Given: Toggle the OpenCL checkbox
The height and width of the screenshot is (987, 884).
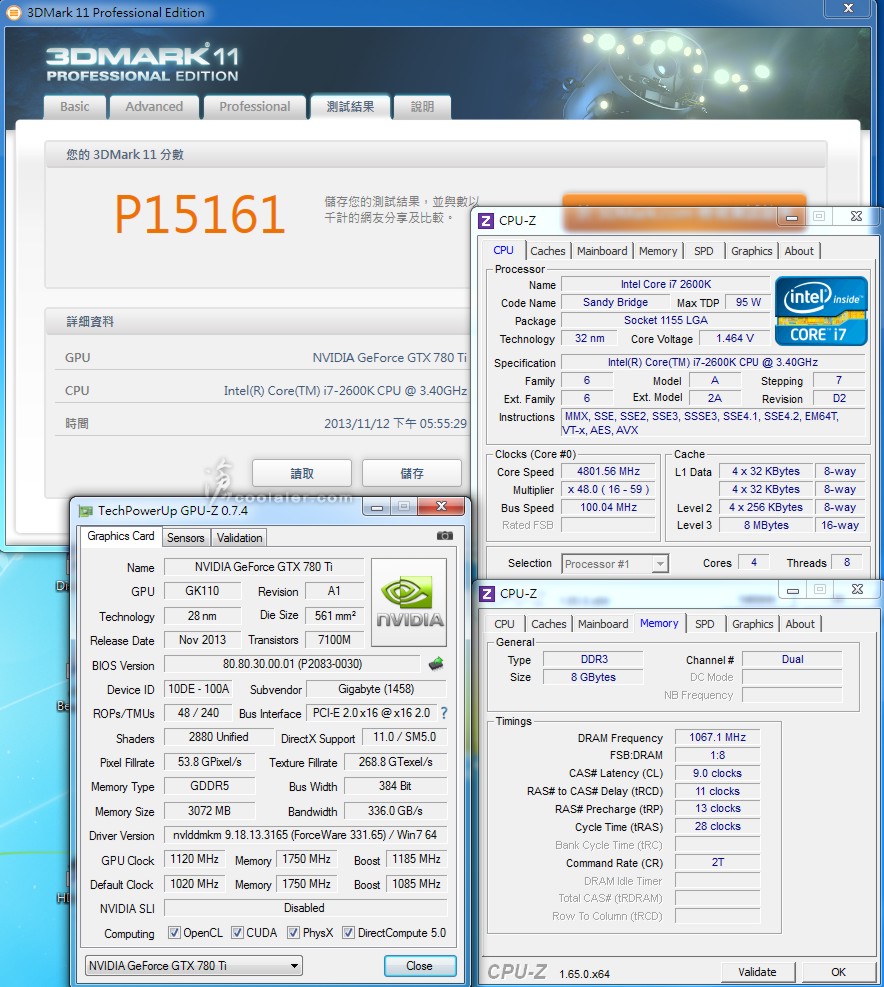Looking at the screenshot, I should [x=174, y=932].
